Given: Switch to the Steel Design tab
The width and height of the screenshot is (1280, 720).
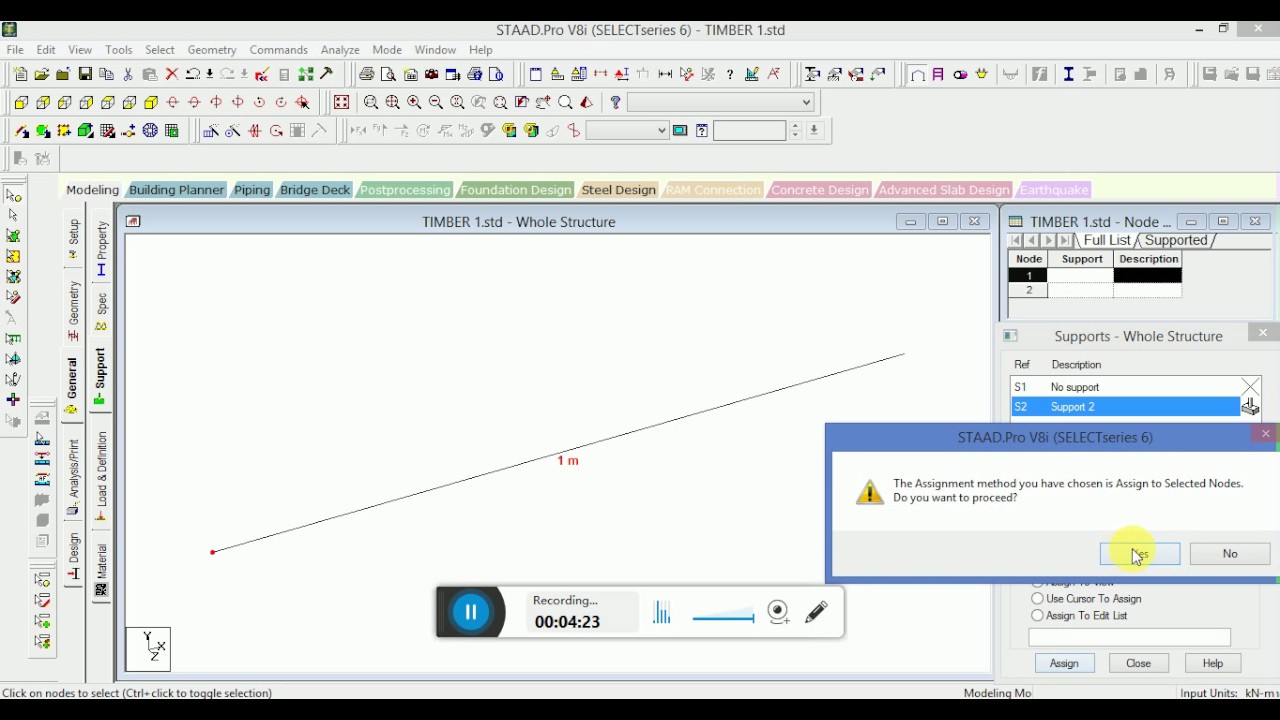Looking at the screenshot, I should 619,190.
